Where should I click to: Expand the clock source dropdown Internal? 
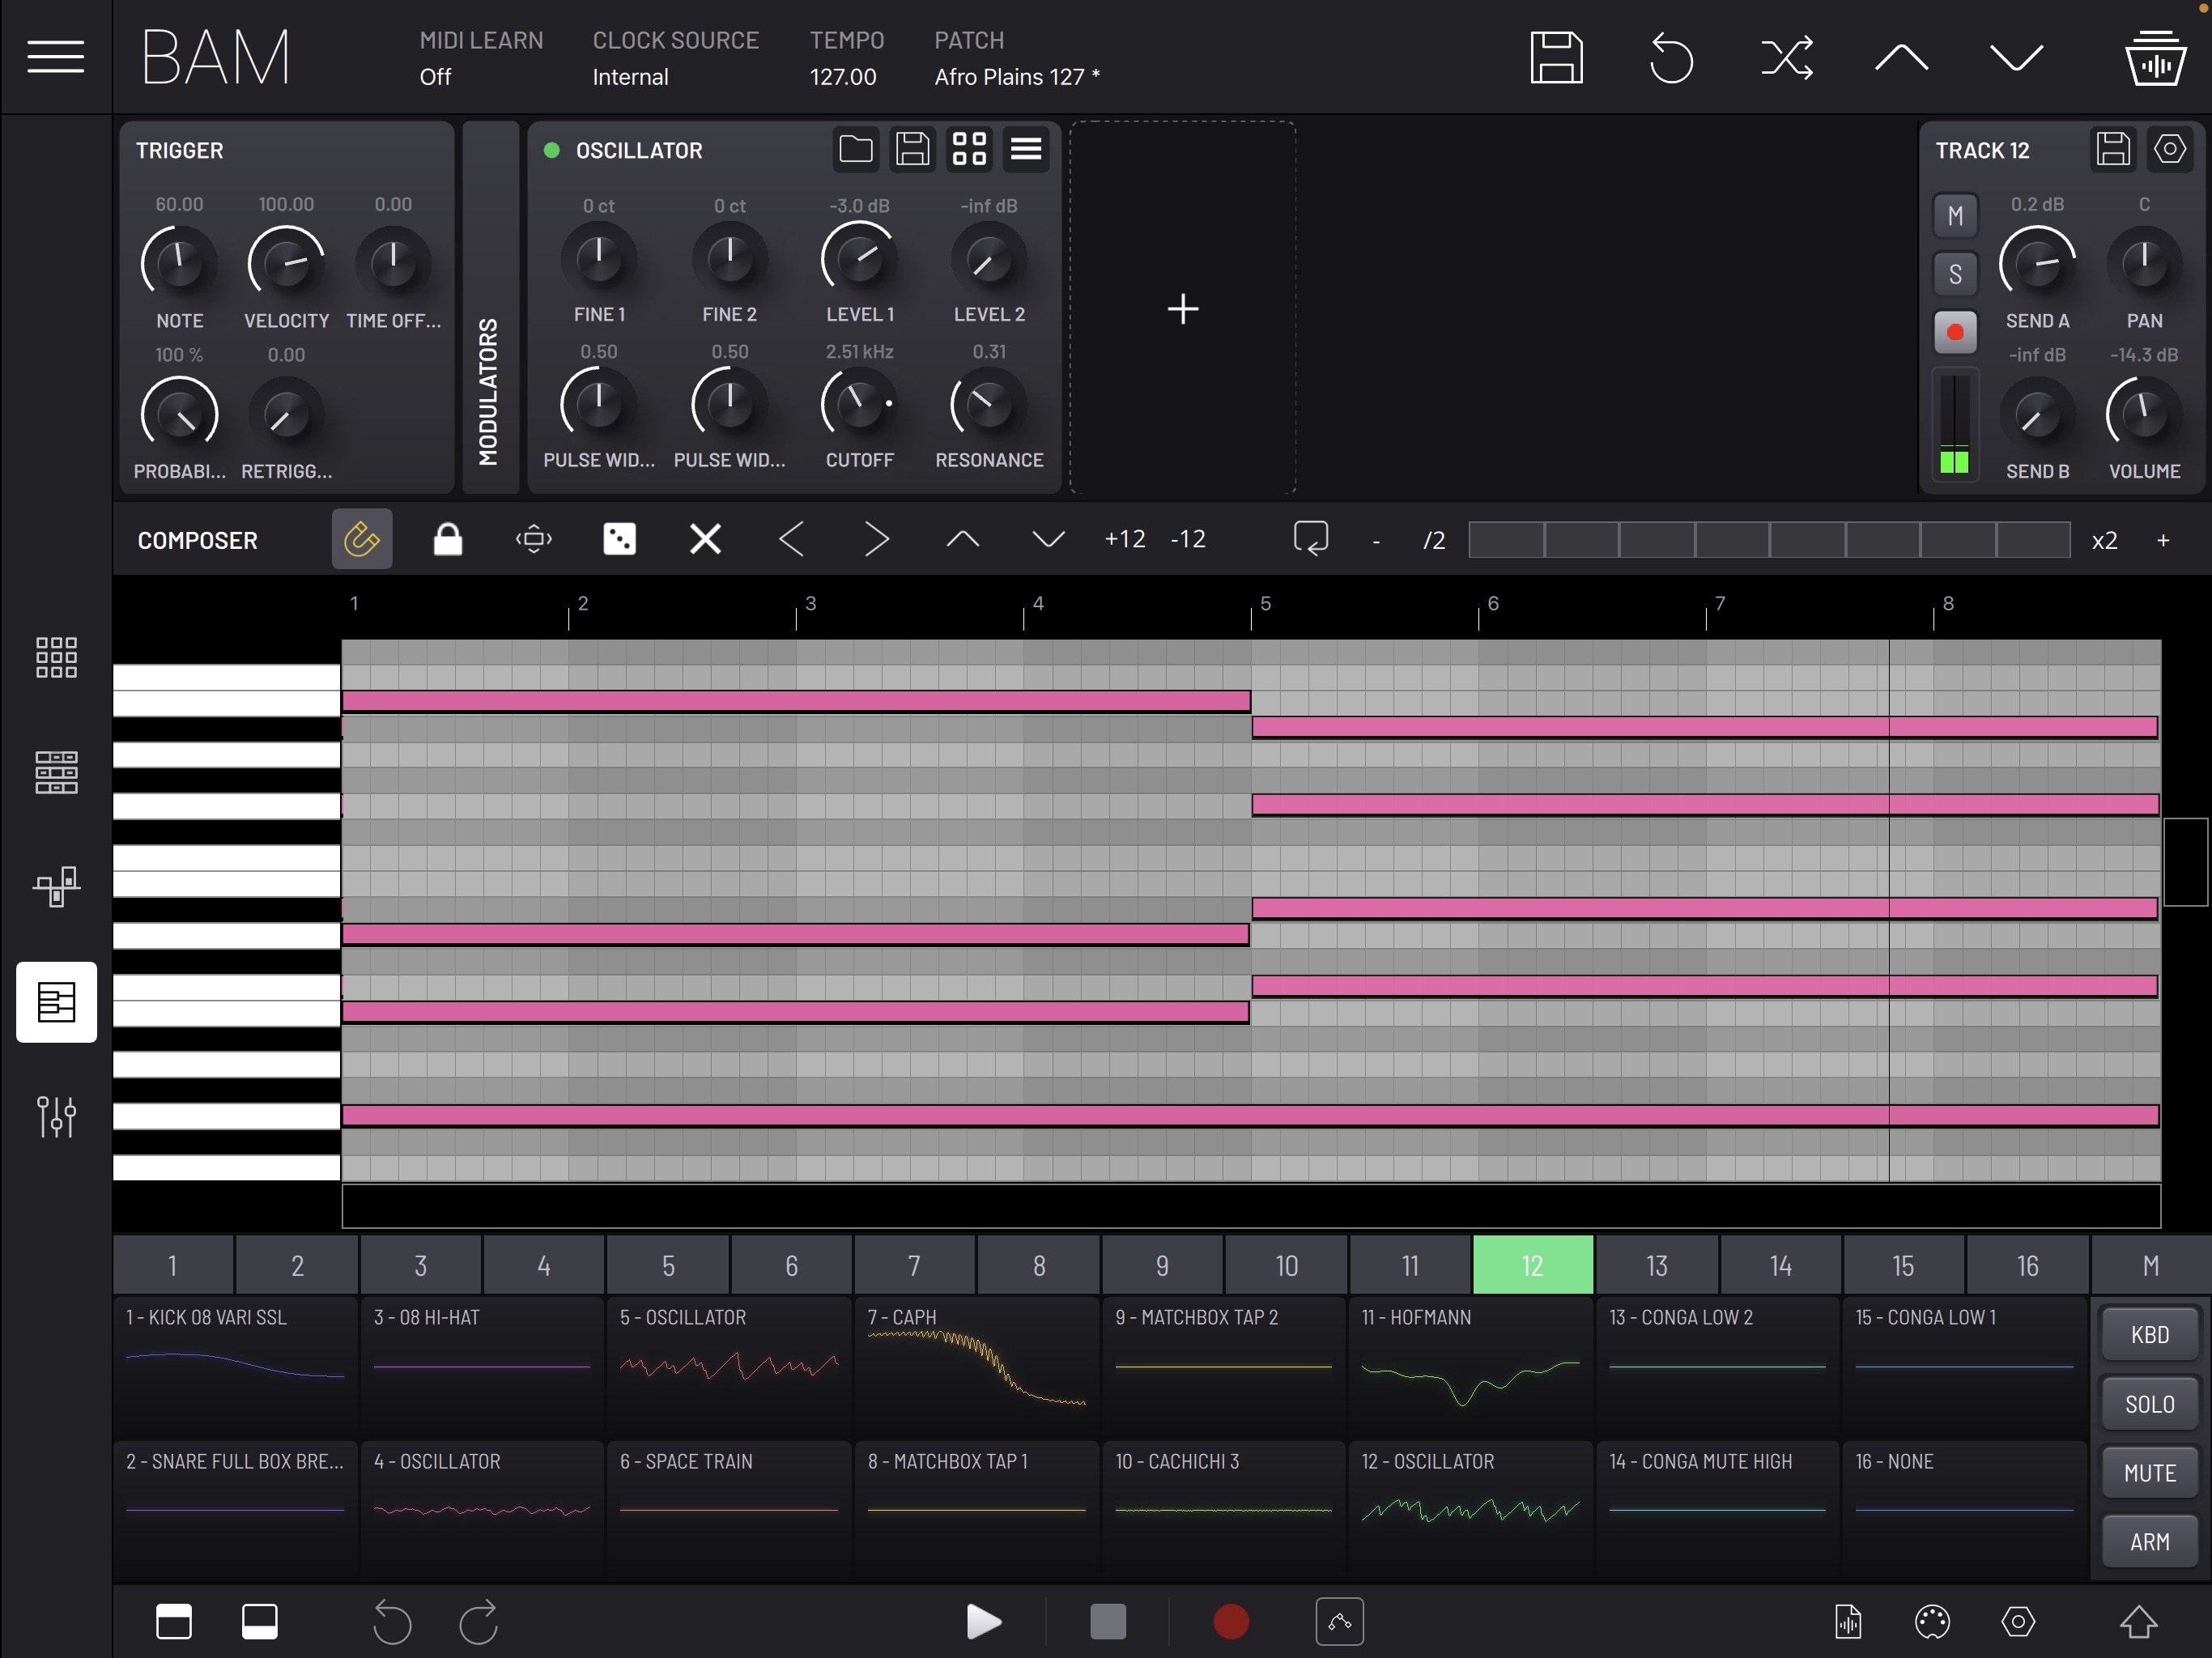631,77
